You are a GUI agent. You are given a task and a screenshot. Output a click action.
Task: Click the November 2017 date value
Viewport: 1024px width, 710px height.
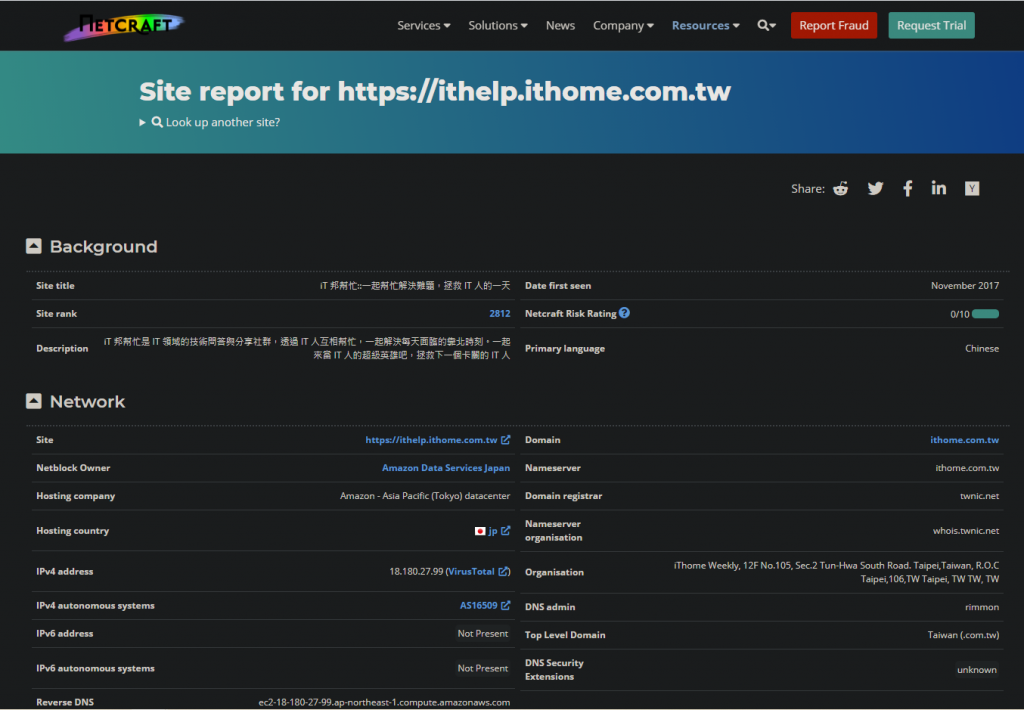(965, 285)
